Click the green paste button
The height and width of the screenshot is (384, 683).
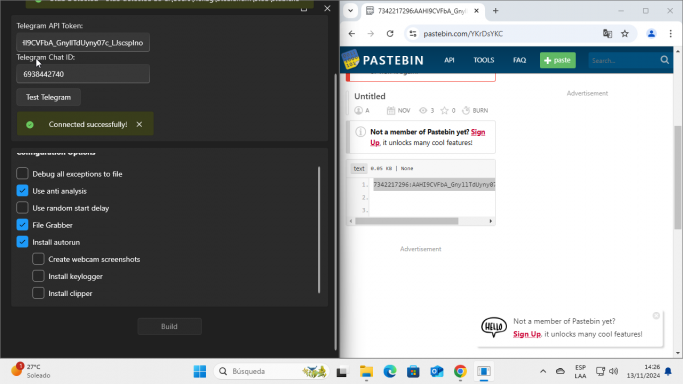pyautogui.click(x=558, y=60)
